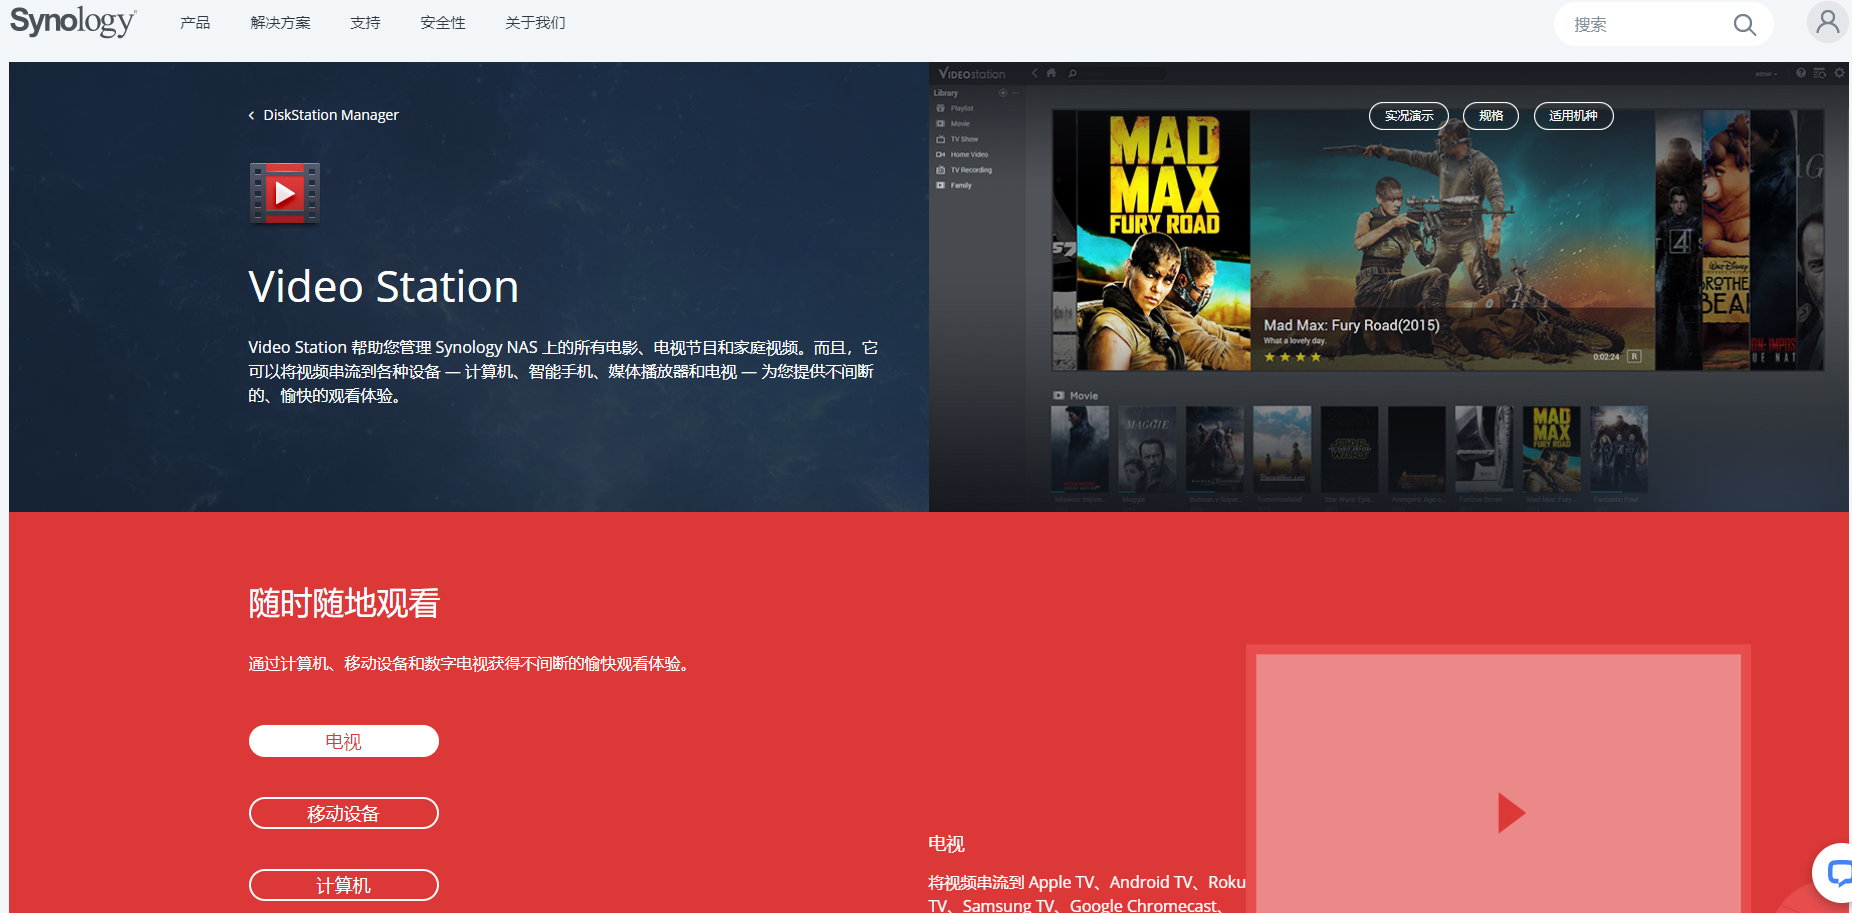Image resolution: width=1852 pixels, height=913 pixels.
Task: Click the search magnifier icon
Action: tap(1744, 25)
